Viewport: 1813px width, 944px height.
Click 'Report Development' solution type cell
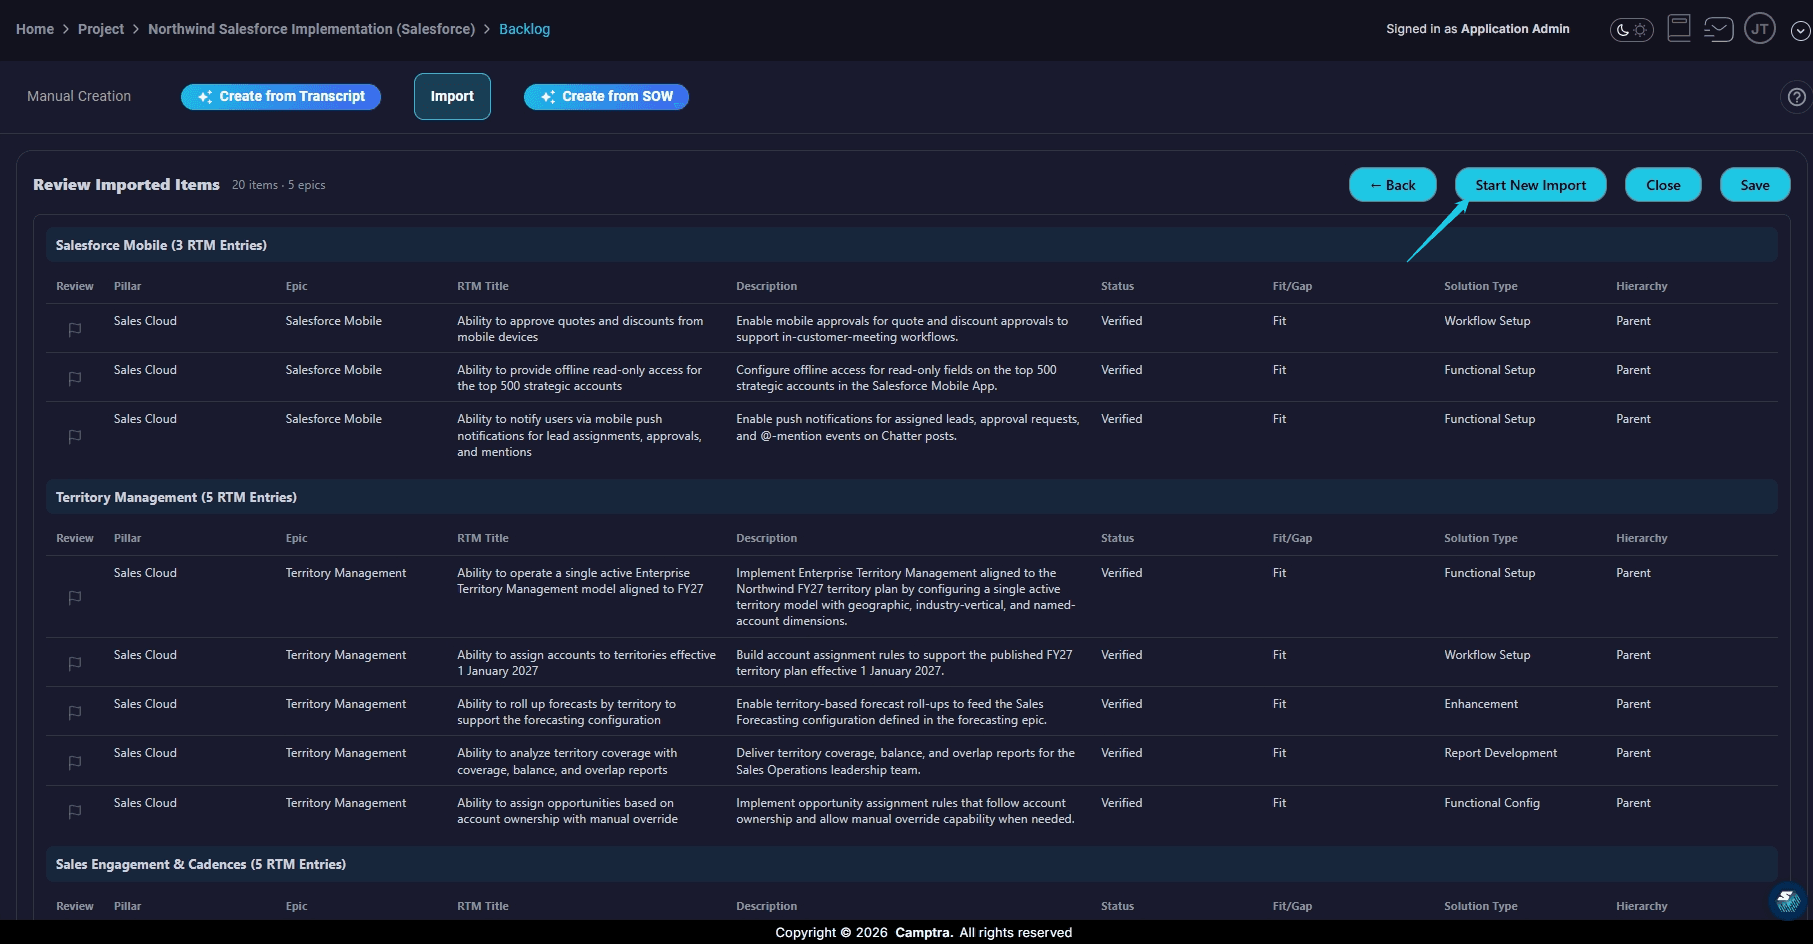point(1500,753)
